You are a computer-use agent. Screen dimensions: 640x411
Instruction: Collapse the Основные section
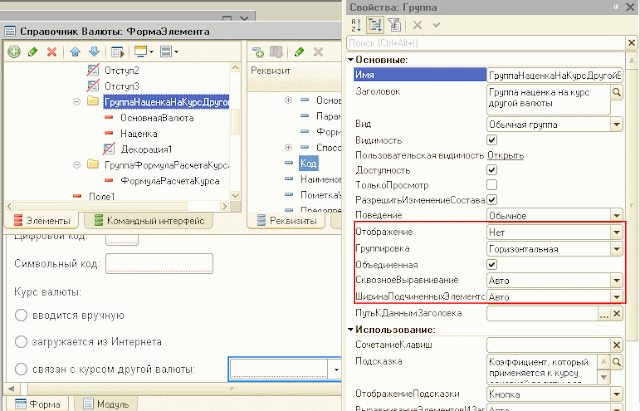(350, 60)
